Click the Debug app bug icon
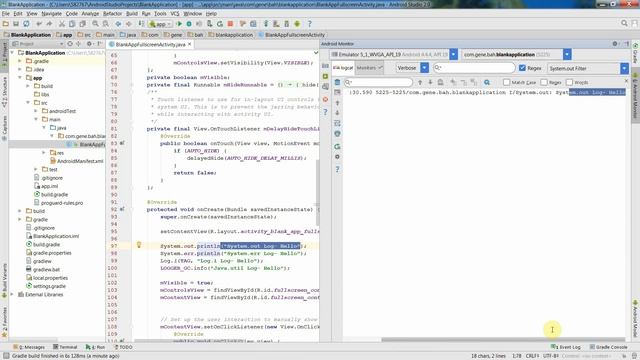The width and height of the screenshot is (640, 360). point(189,24)
